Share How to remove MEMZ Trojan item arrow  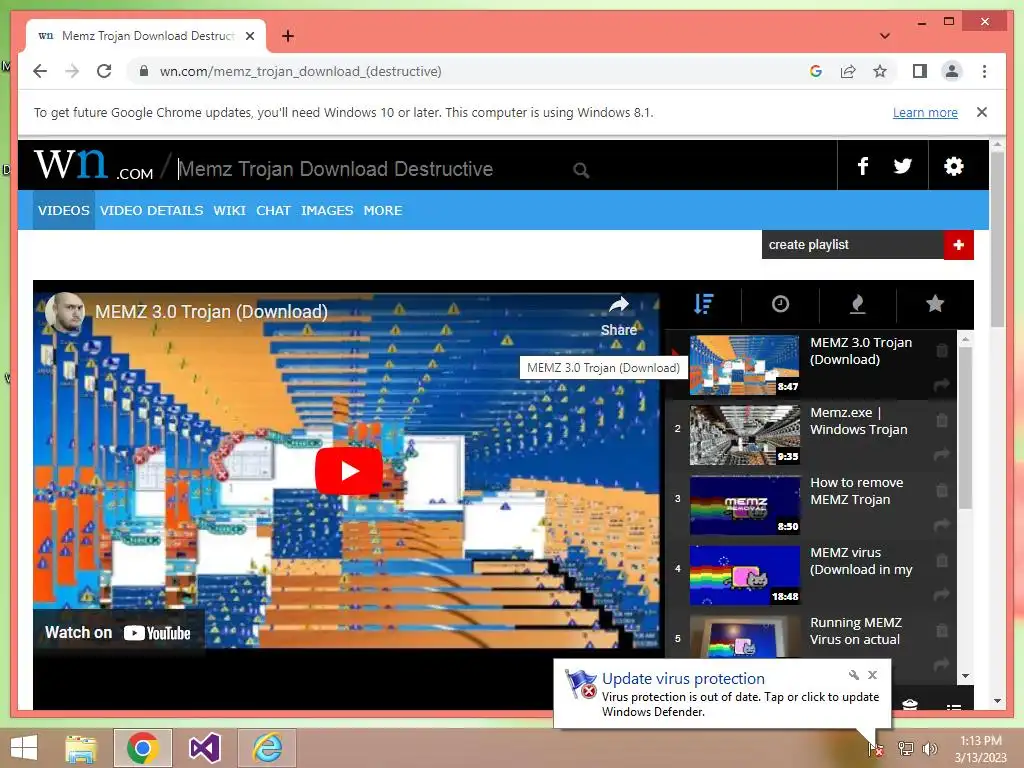942,524
